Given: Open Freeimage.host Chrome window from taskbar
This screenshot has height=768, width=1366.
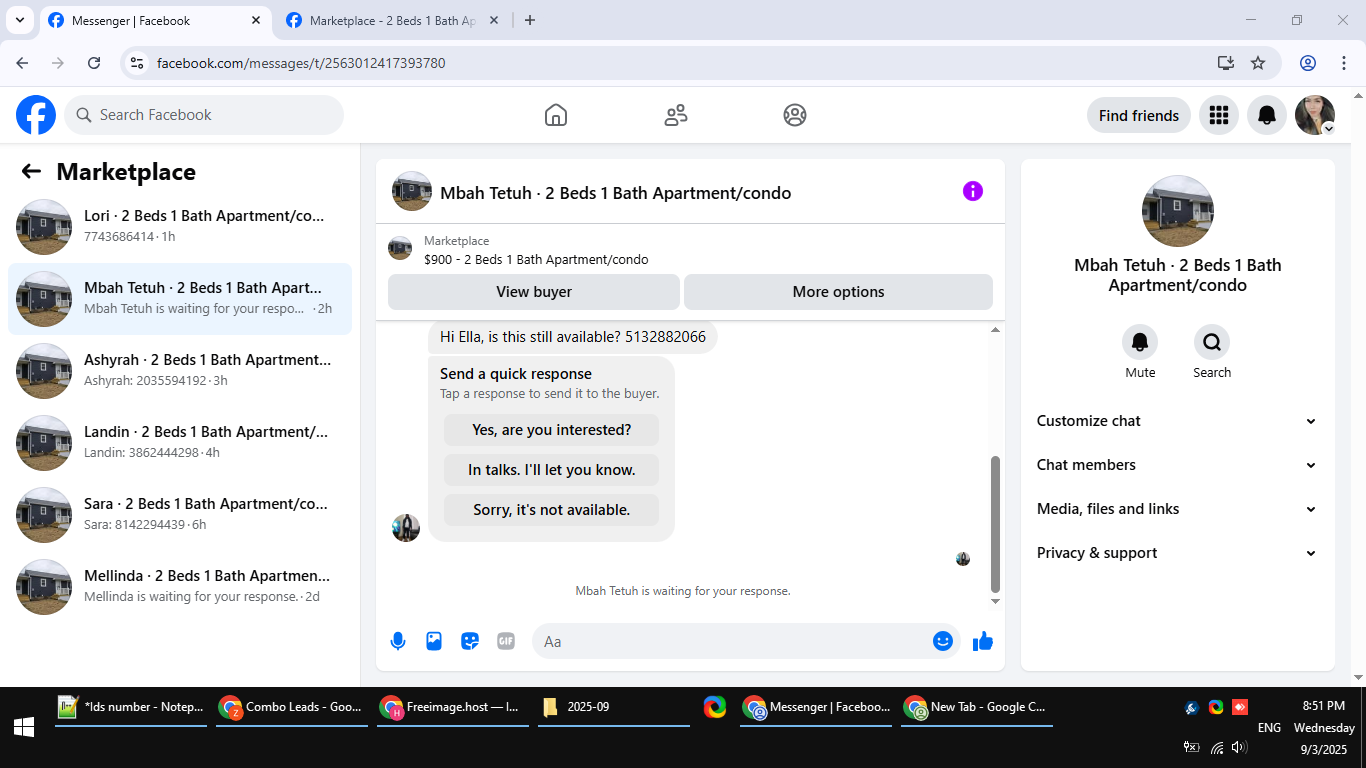Looking at the screenshot, I should coord(453,707).
